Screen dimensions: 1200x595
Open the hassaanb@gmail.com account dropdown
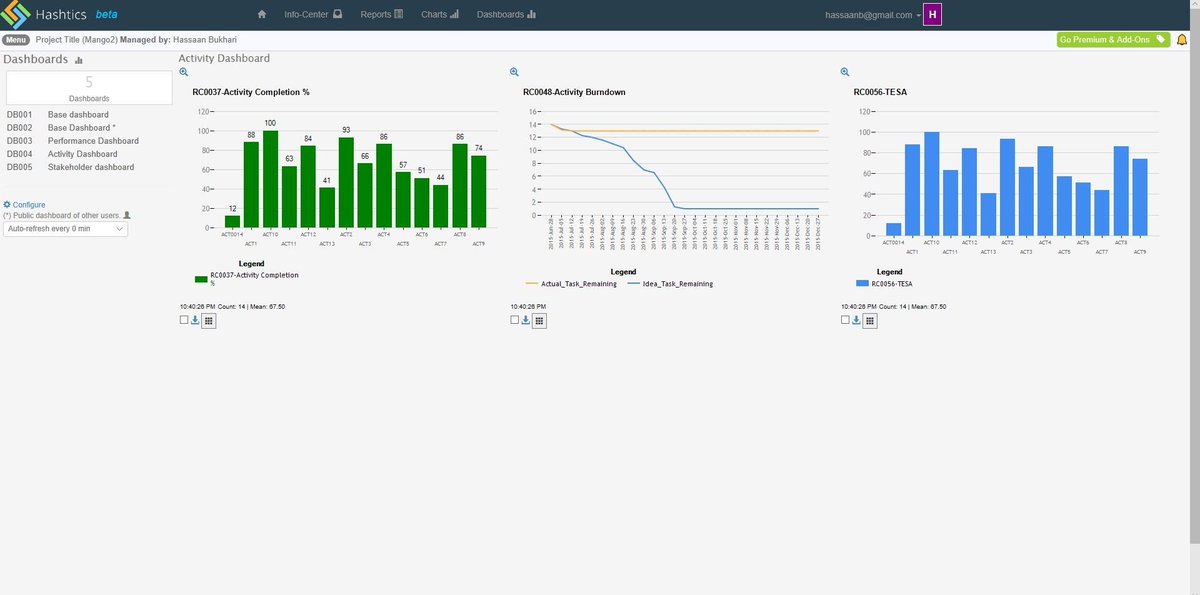[x=873, y=15]
